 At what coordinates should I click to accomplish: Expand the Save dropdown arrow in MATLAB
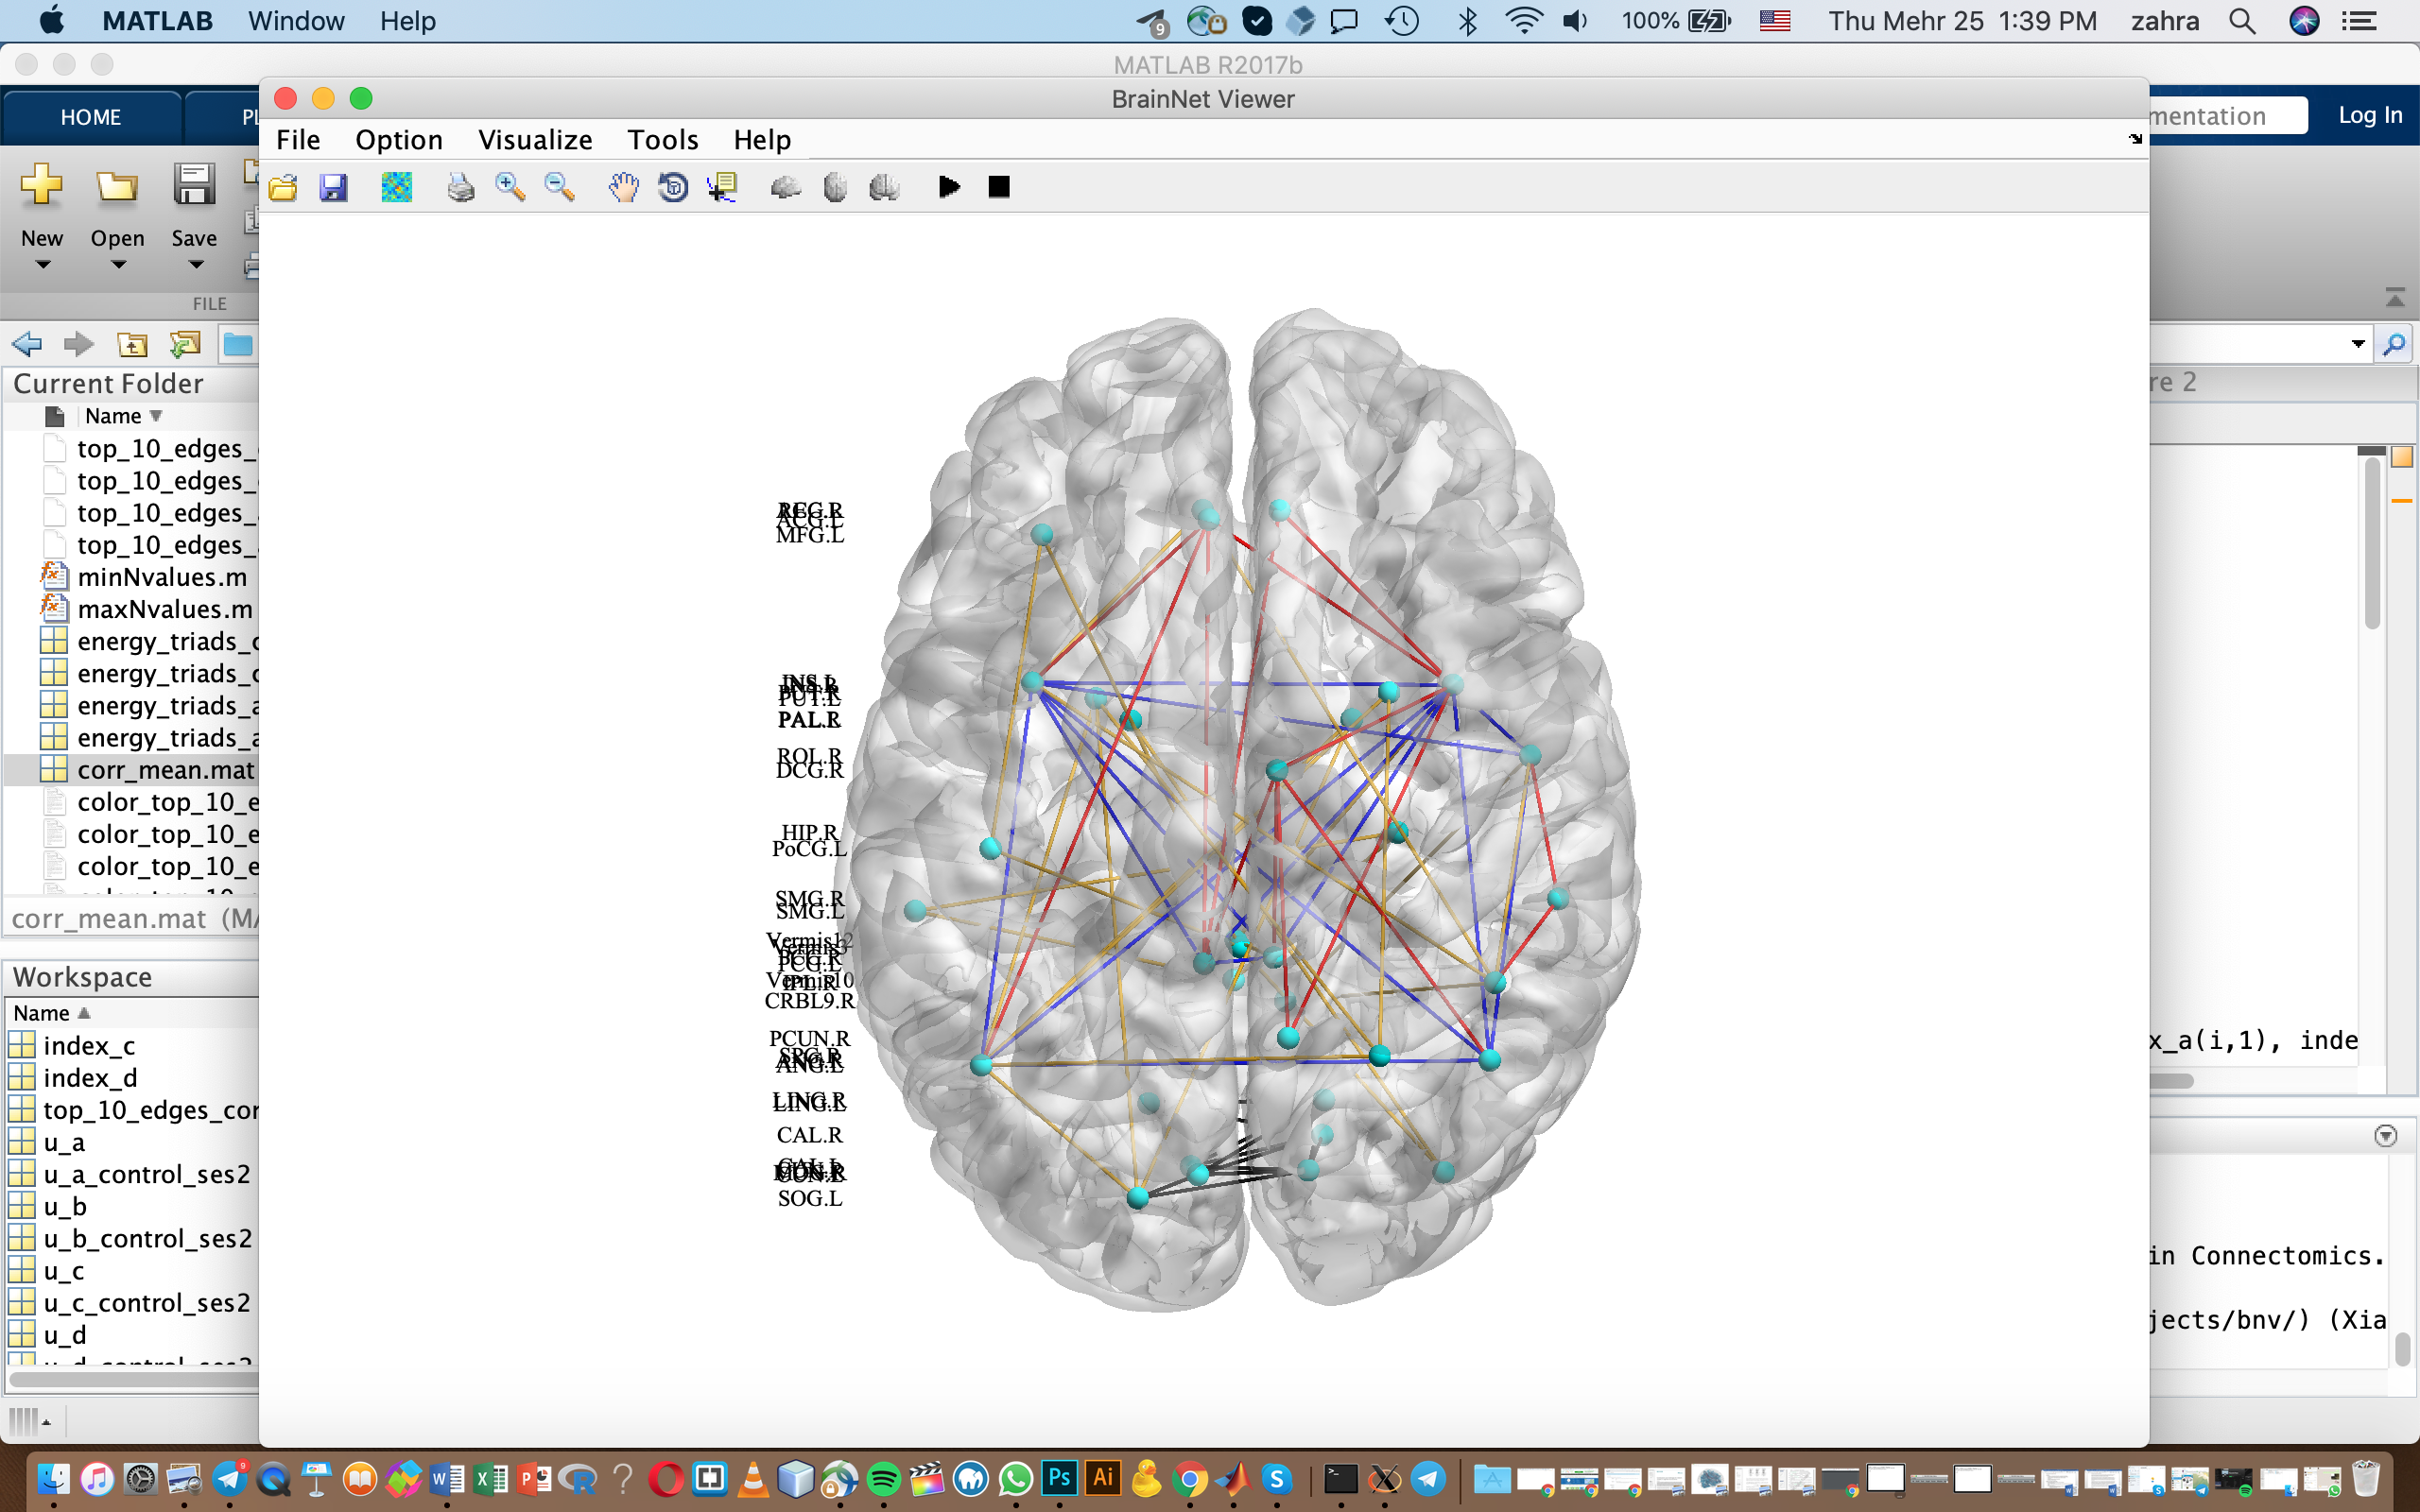click(195, 265)
